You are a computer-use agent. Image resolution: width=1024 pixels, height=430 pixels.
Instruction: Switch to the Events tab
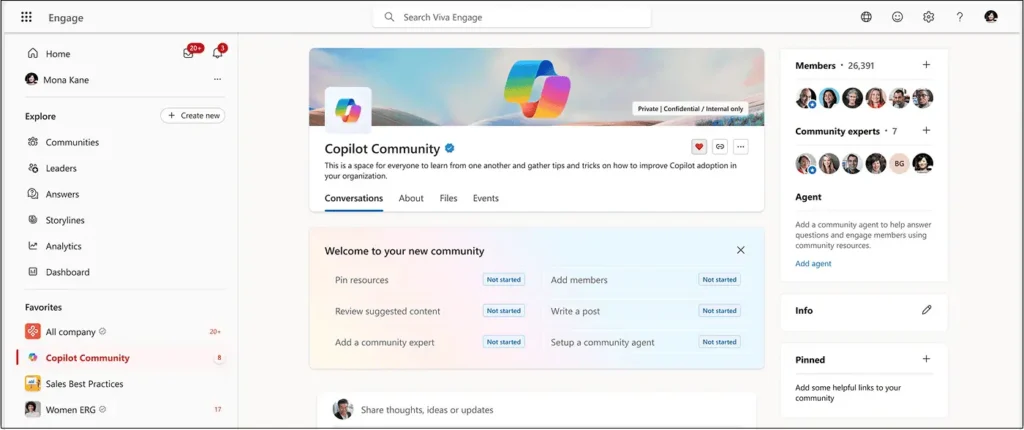[x=485, y=198]
